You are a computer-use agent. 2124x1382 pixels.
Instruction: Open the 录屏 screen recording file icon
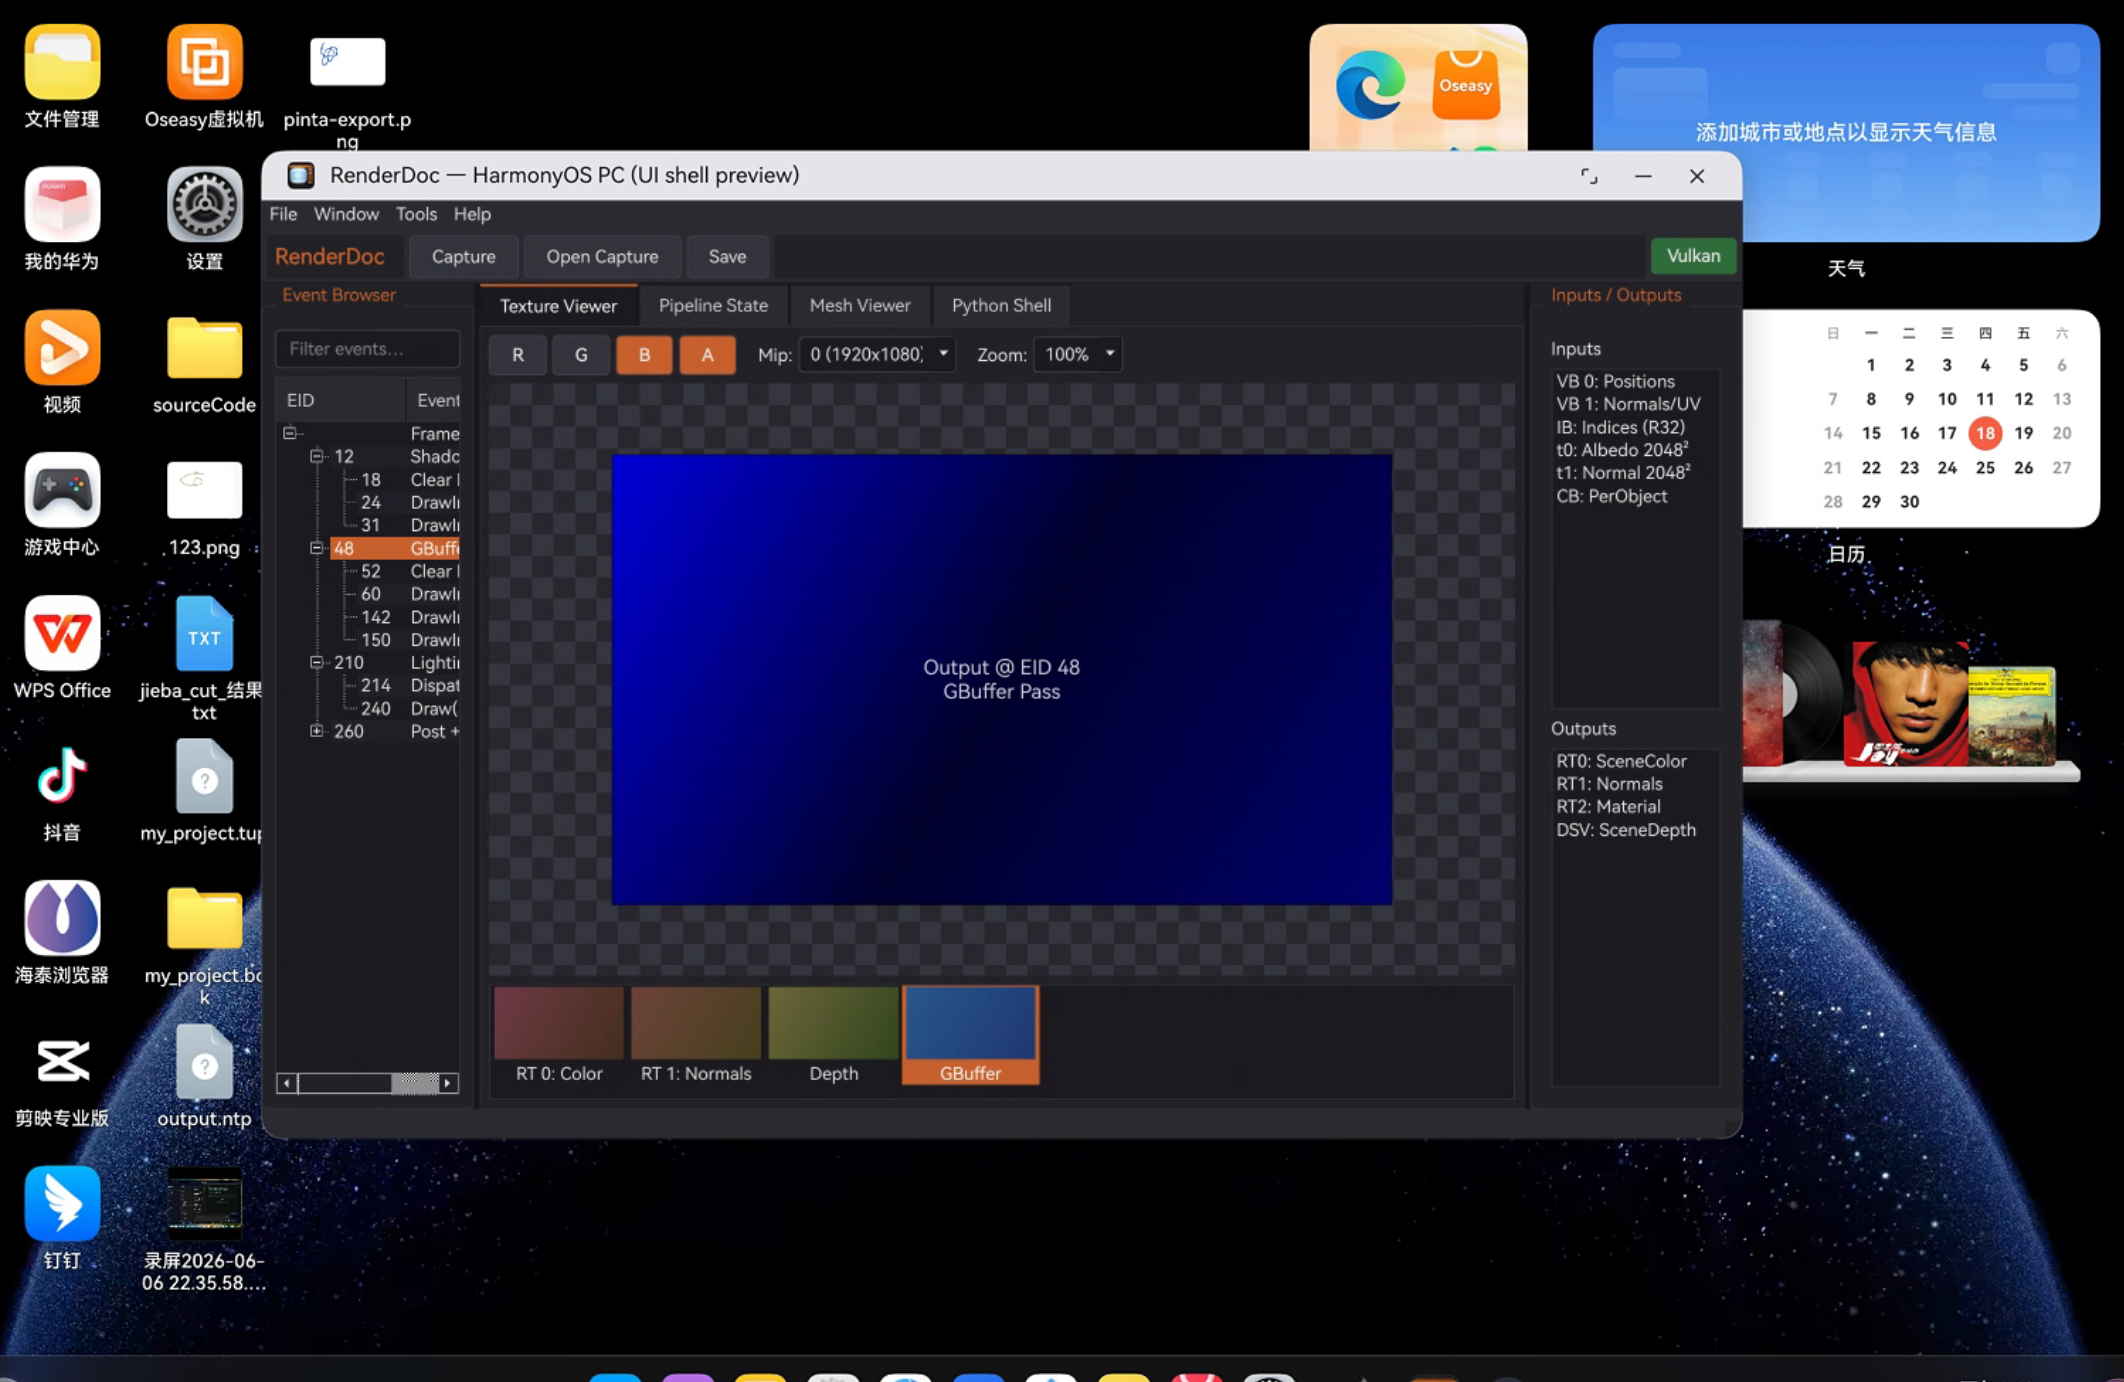(204, 1204)
